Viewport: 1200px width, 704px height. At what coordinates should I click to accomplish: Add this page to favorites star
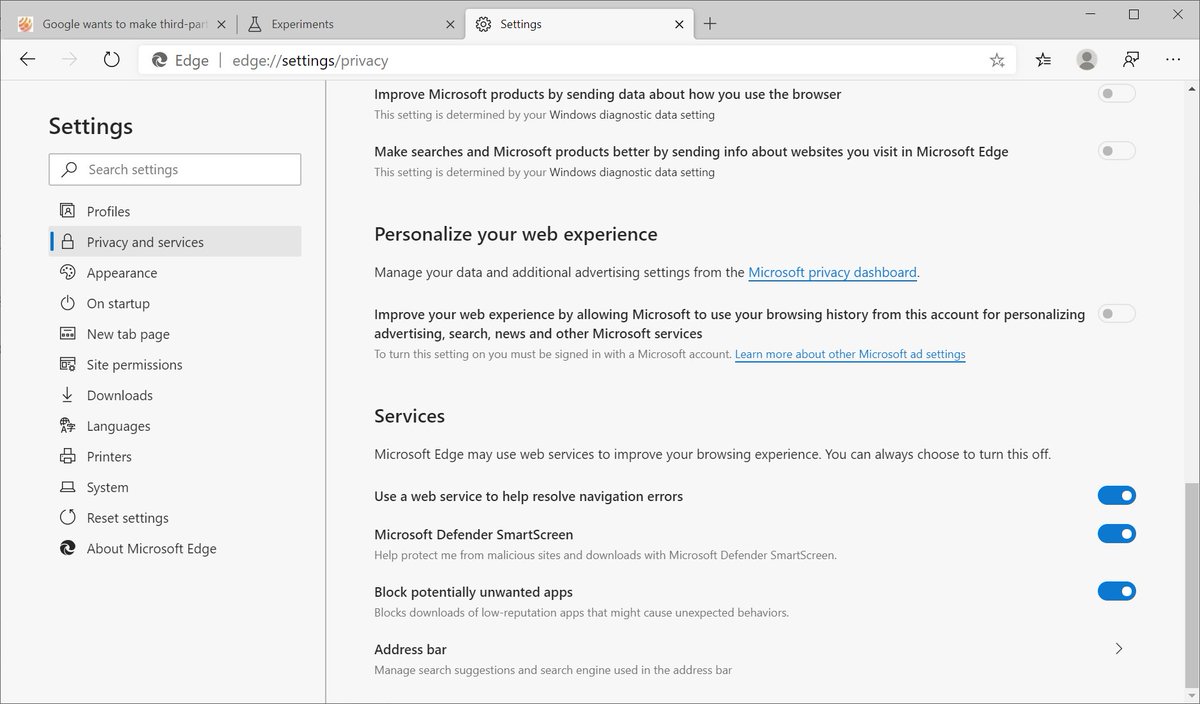pos(997,60)
